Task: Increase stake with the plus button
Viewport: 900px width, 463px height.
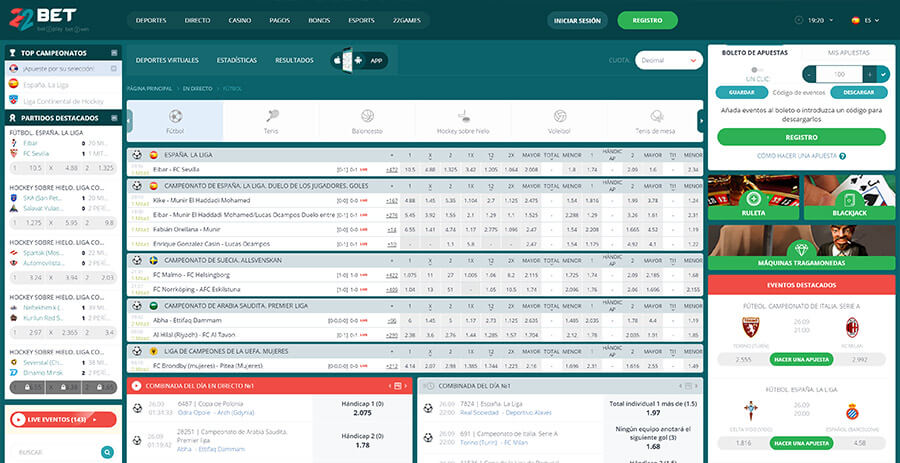Action: coord(870,74)
